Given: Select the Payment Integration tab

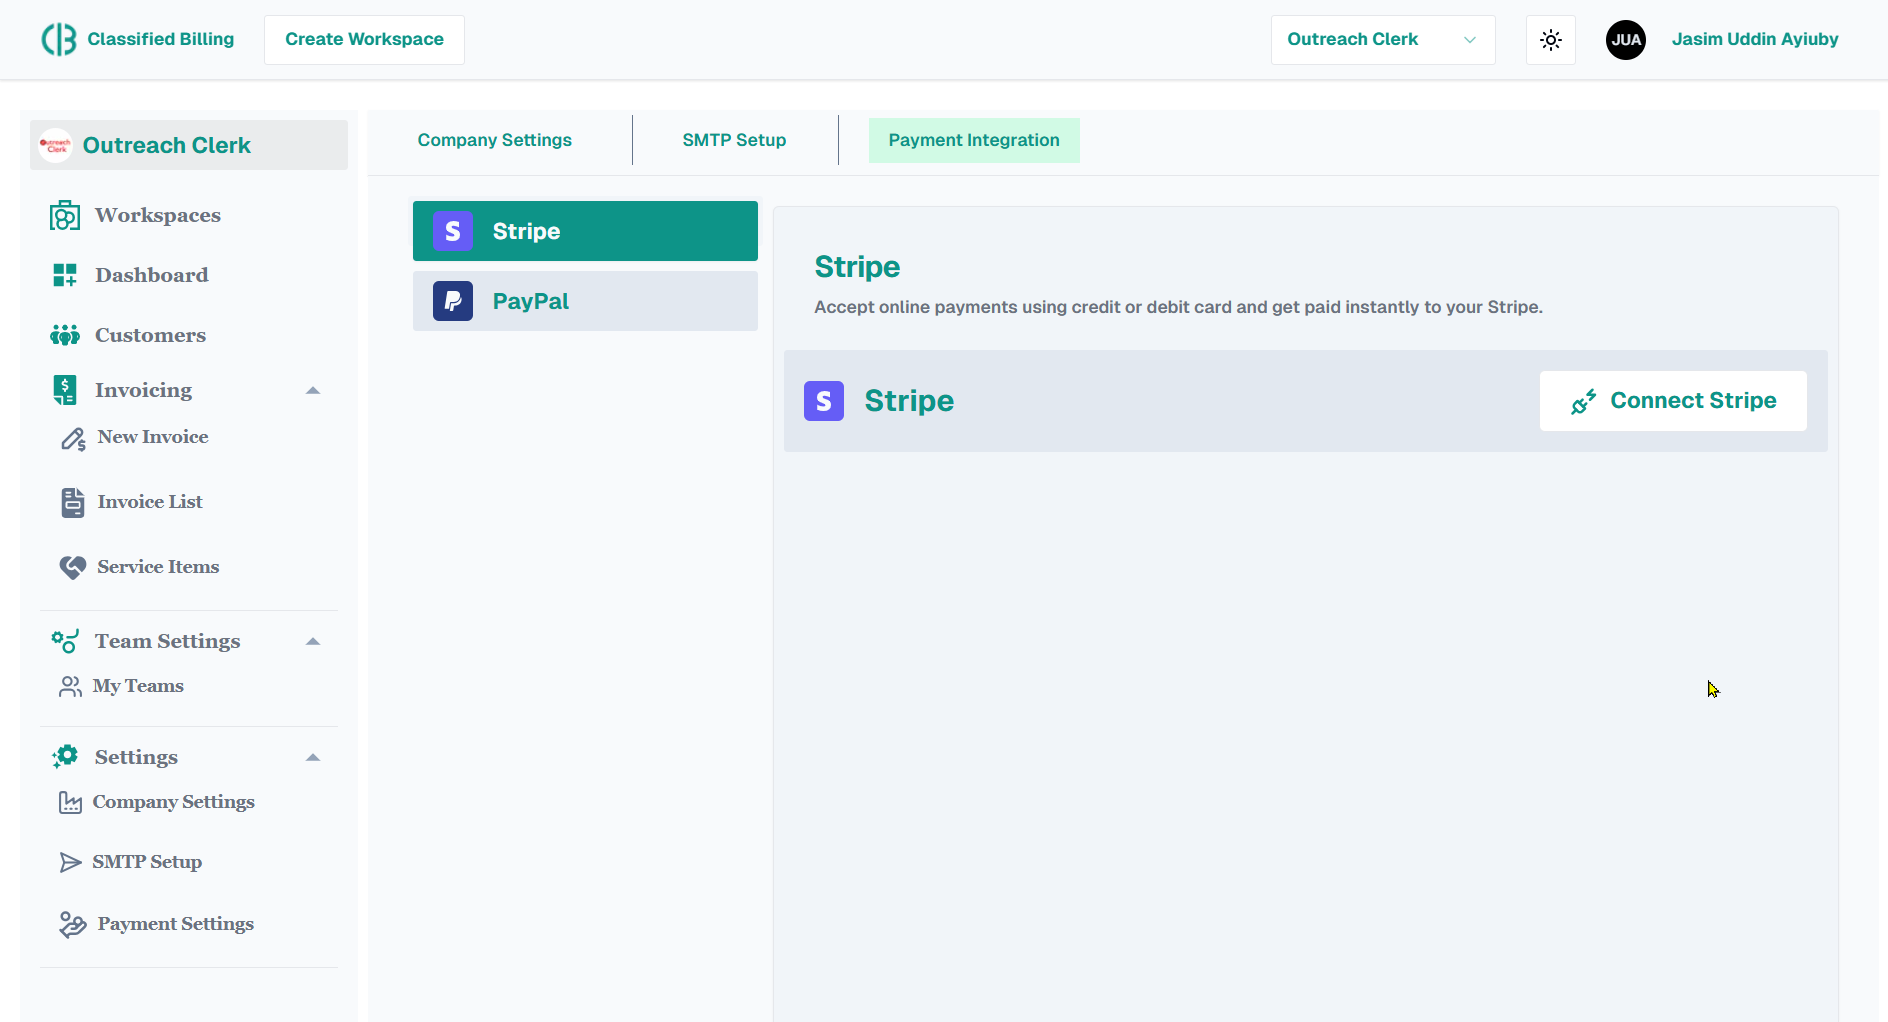Looking at the screenshot, I should (974, 140).
